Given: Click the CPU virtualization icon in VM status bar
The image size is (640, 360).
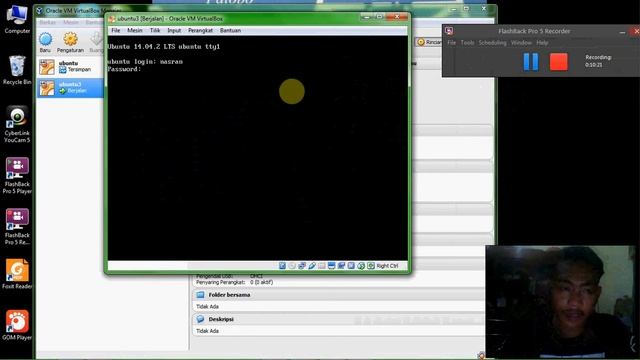Looking at the screenshot, I should tap(351, 266).
